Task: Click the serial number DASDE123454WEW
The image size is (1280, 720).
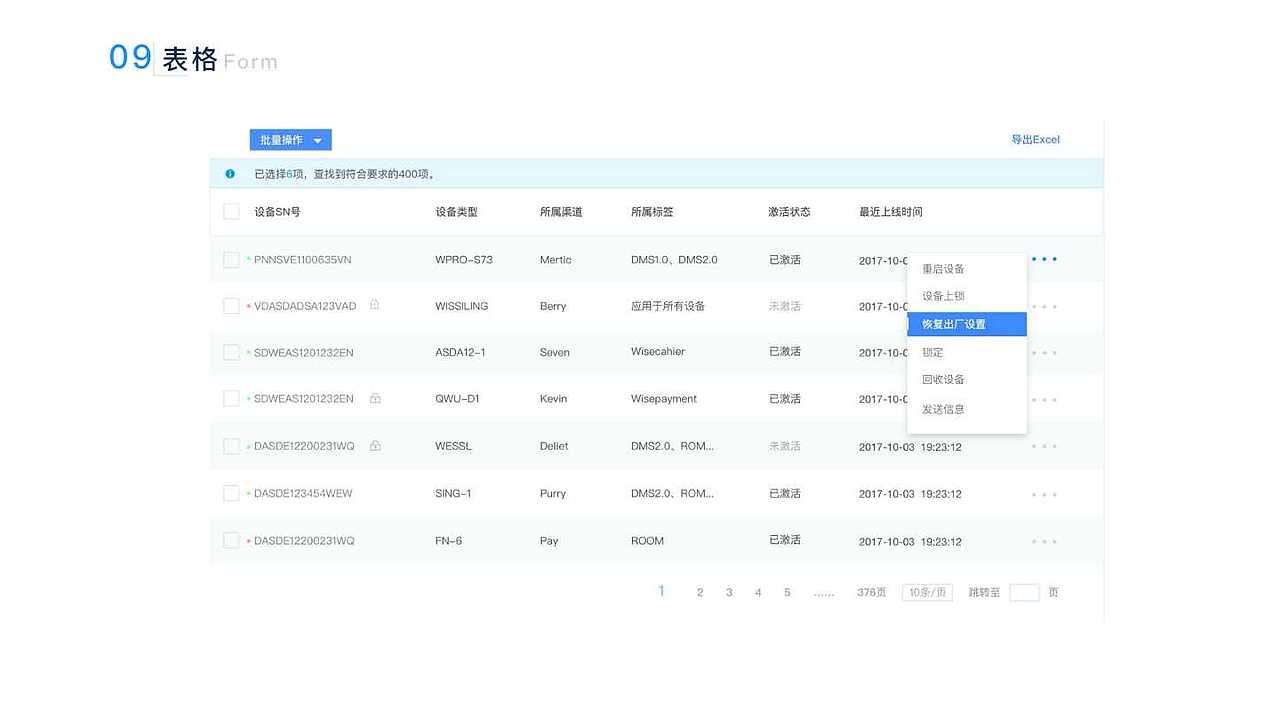Action: [303, 494]
